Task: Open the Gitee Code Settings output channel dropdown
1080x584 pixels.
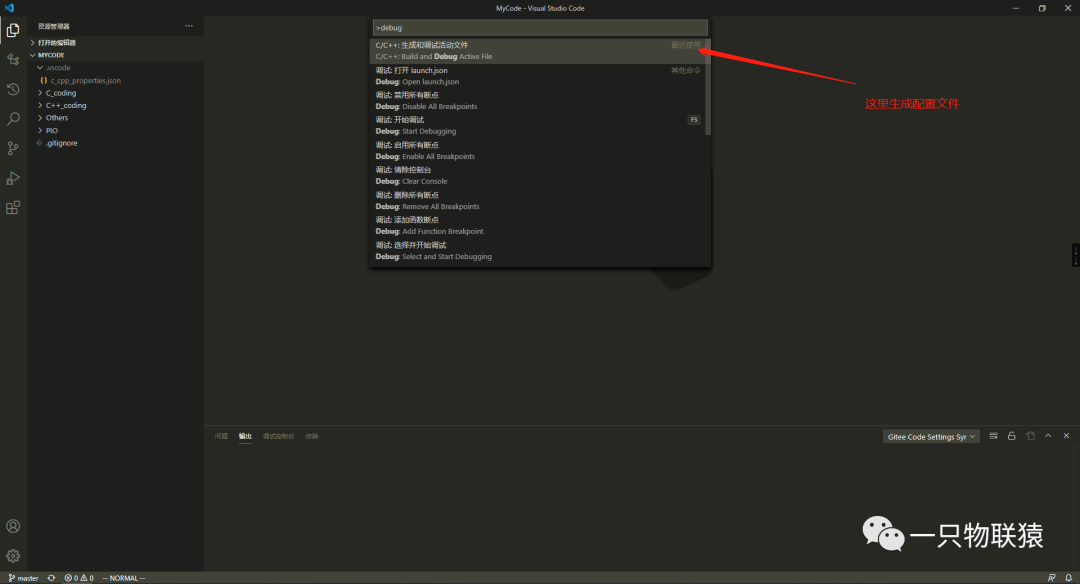Action: pyautogui.click(x=931, y=437)
